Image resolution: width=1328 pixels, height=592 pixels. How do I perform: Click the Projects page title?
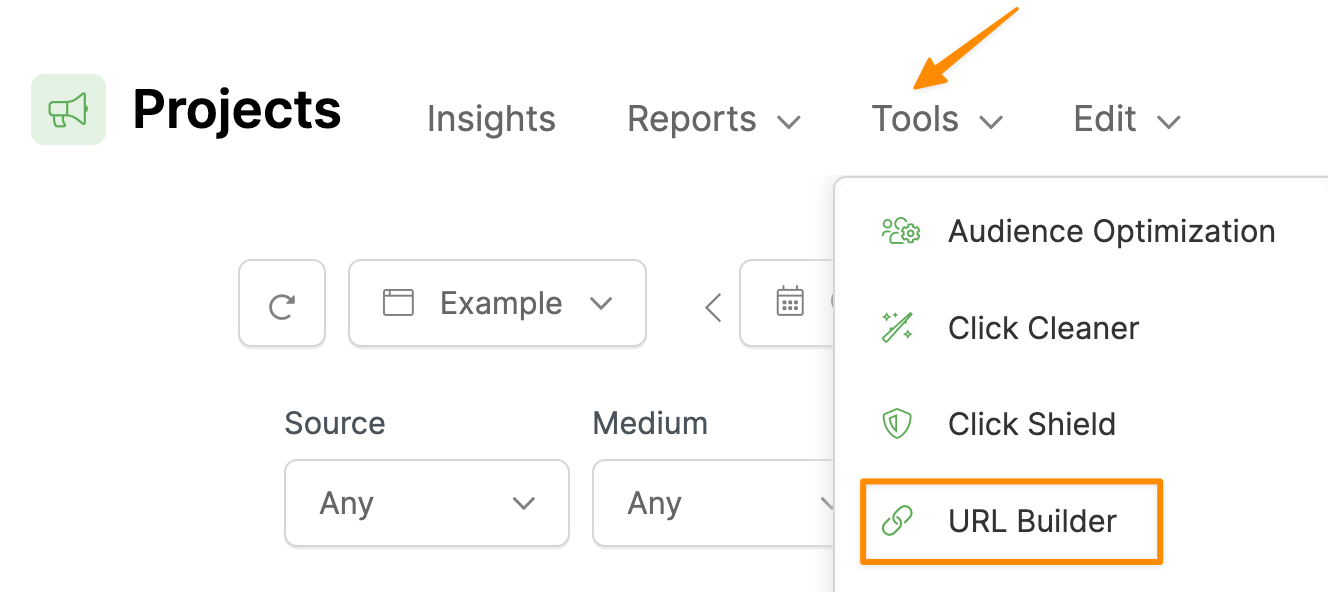point(237,109)
